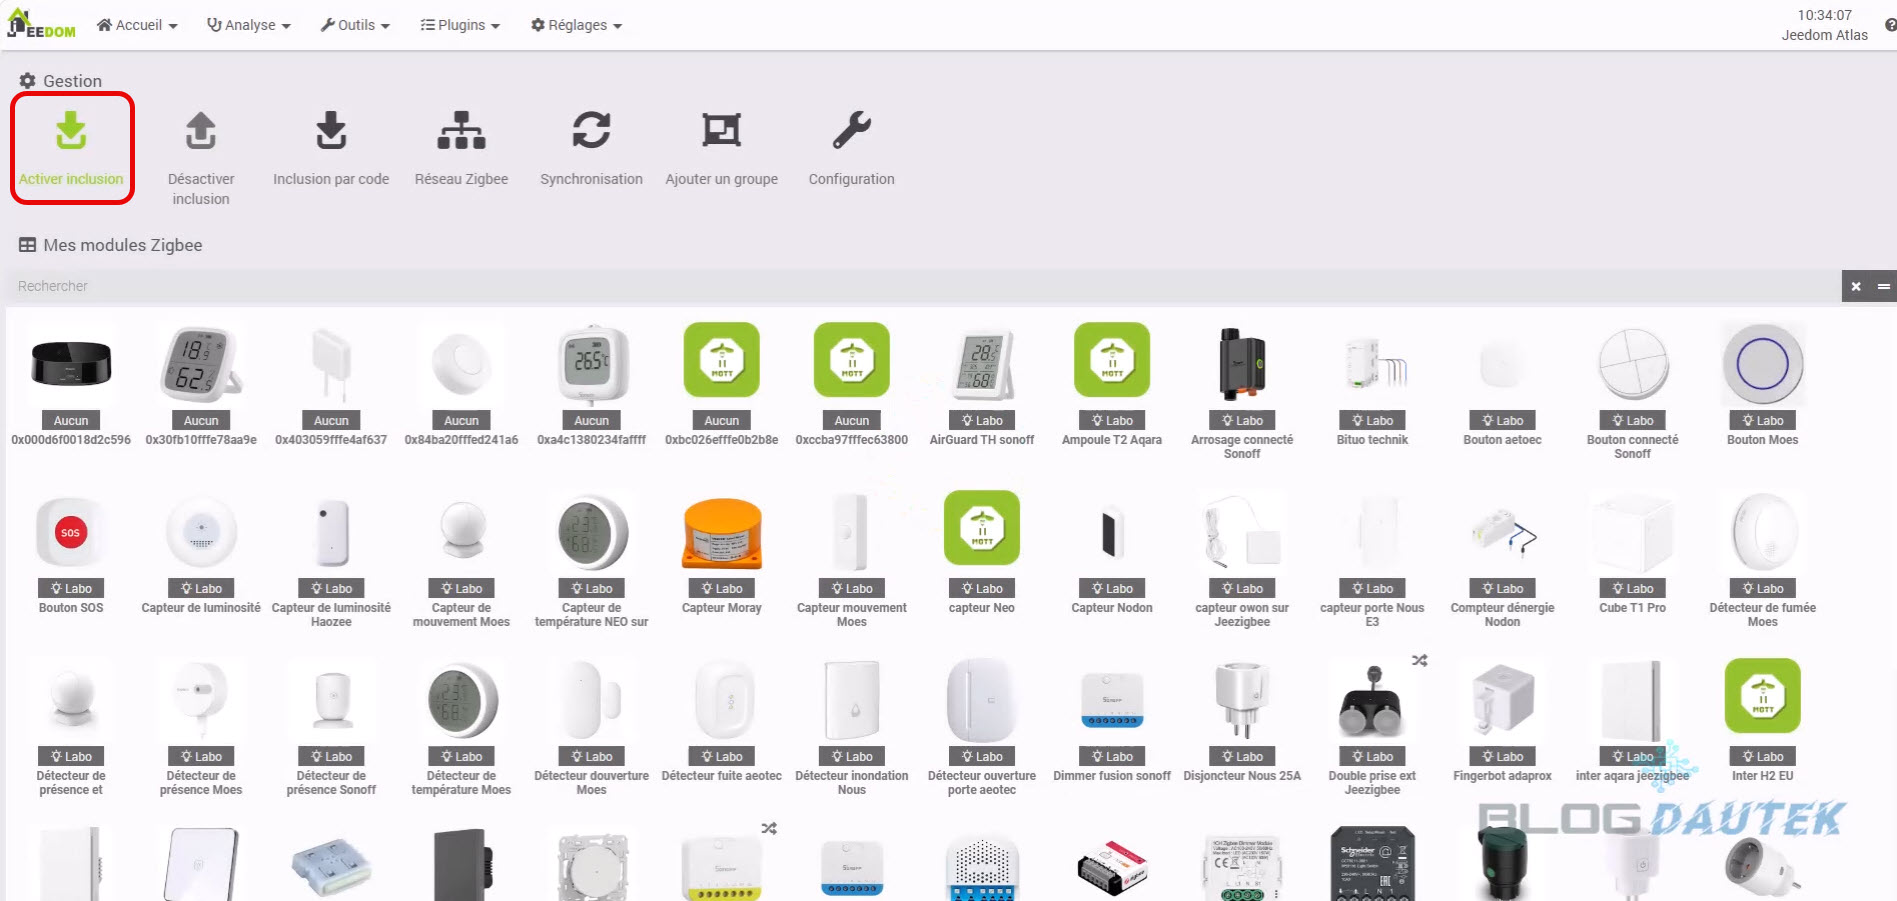
Task: Open the Configuration wrench icon
Action: (851, 130)
